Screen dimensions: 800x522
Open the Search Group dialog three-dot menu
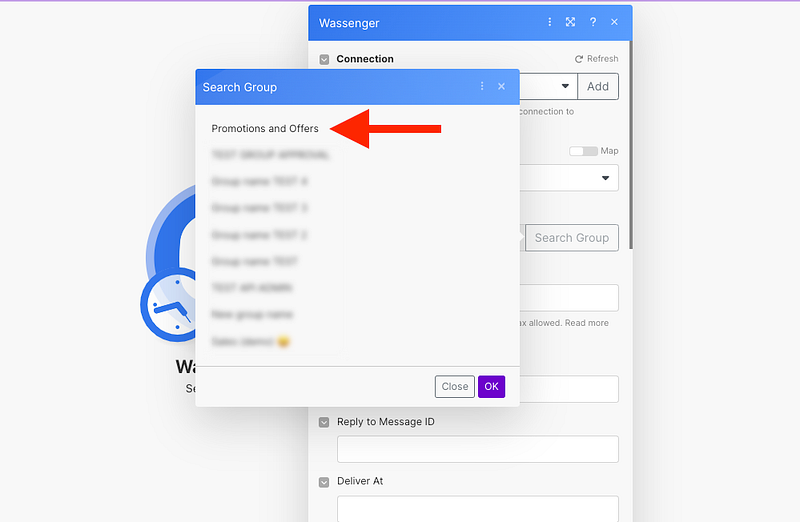[x=482, y=87]
